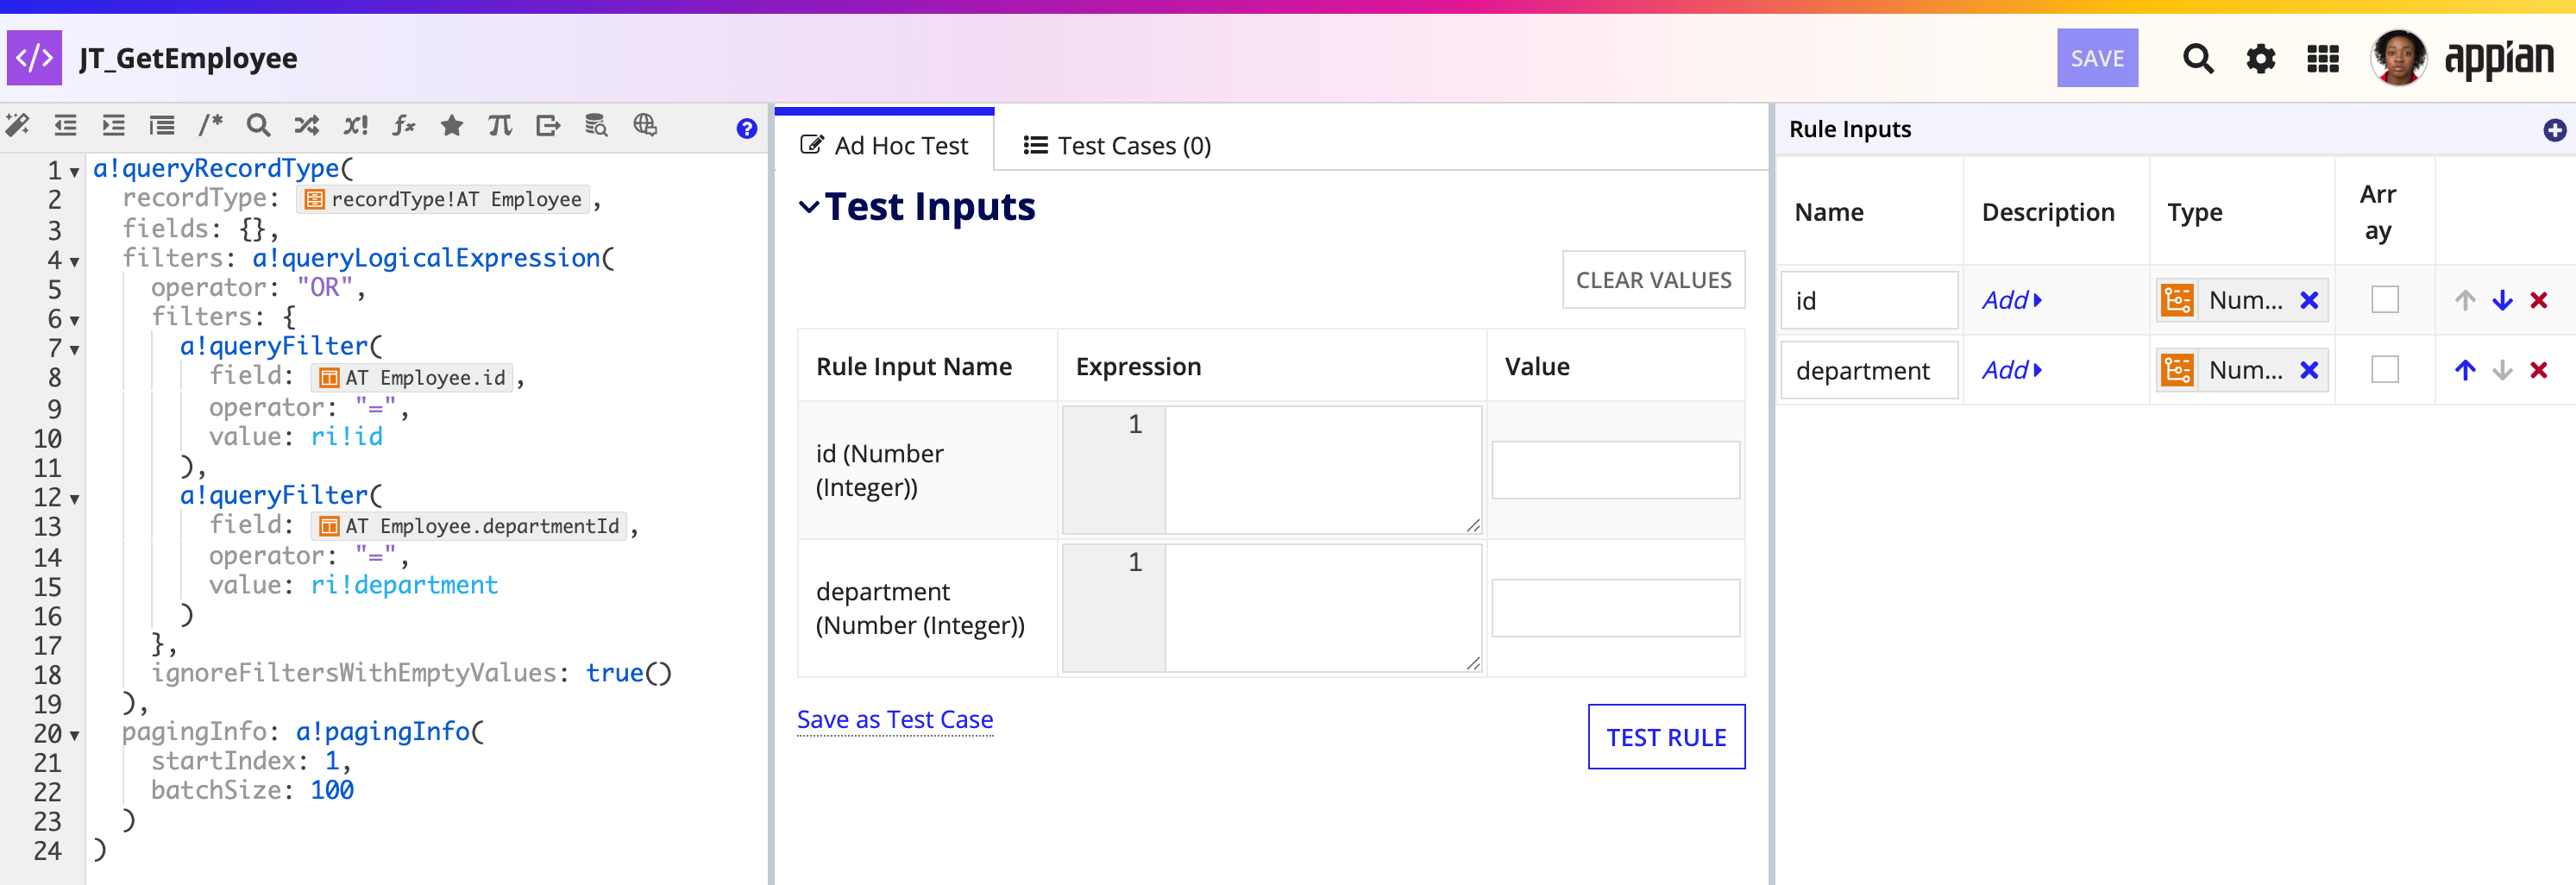
Task: Click the Save as Test Case link
Action: pos(895,719)
